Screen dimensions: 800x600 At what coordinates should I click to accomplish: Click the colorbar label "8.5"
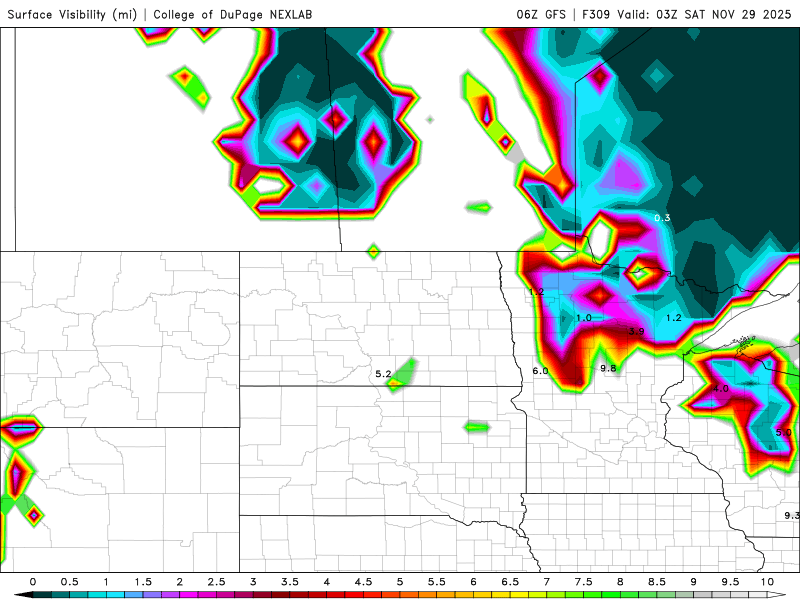click(657, 582)
